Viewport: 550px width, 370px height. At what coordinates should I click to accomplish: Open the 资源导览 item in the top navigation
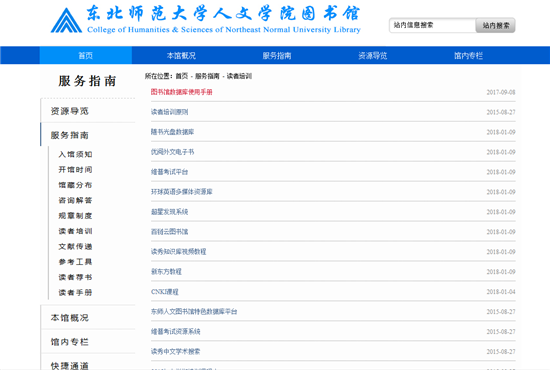[373, 55]
